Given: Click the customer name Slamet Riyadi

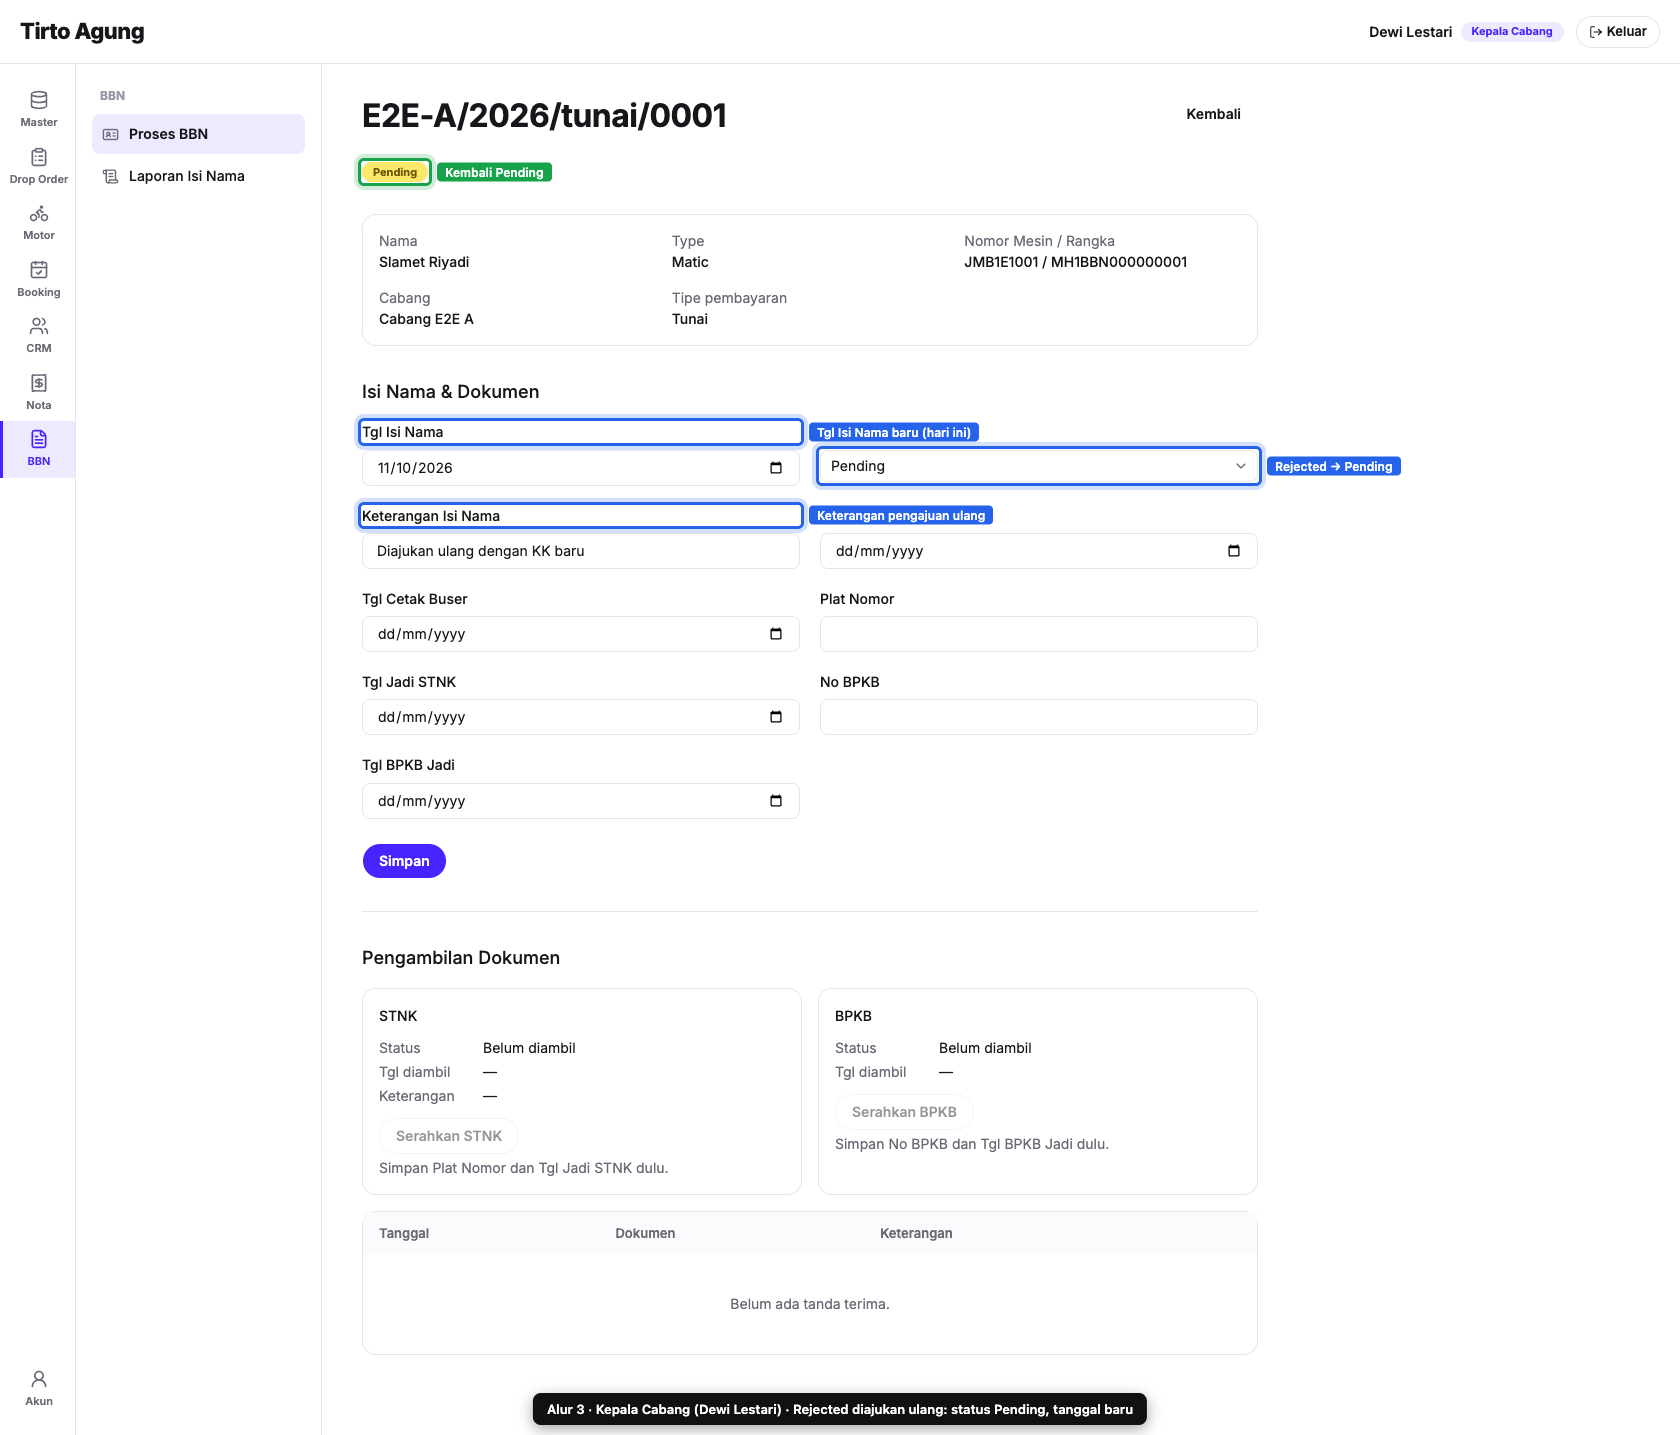Looking at the screenshot, I should (x=424, y=262).
